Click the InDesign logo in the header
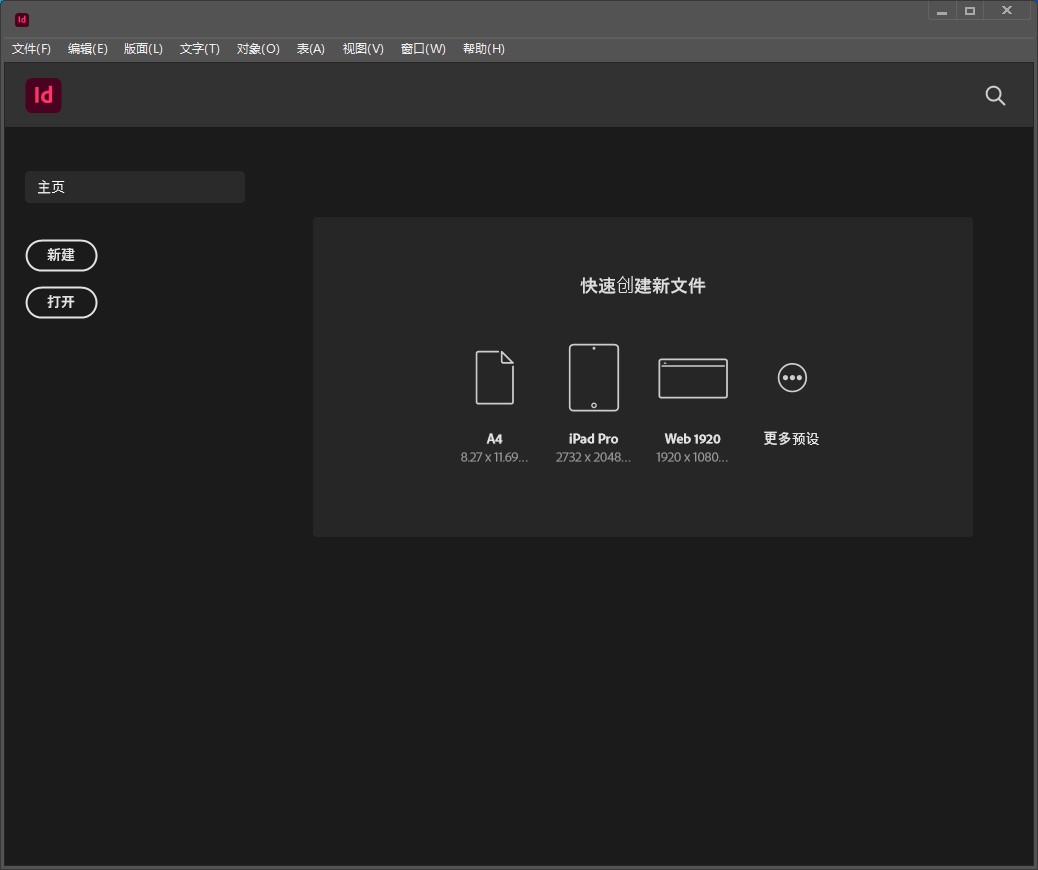This screenshot has height=870, width=1038. (x=44, y=96)
